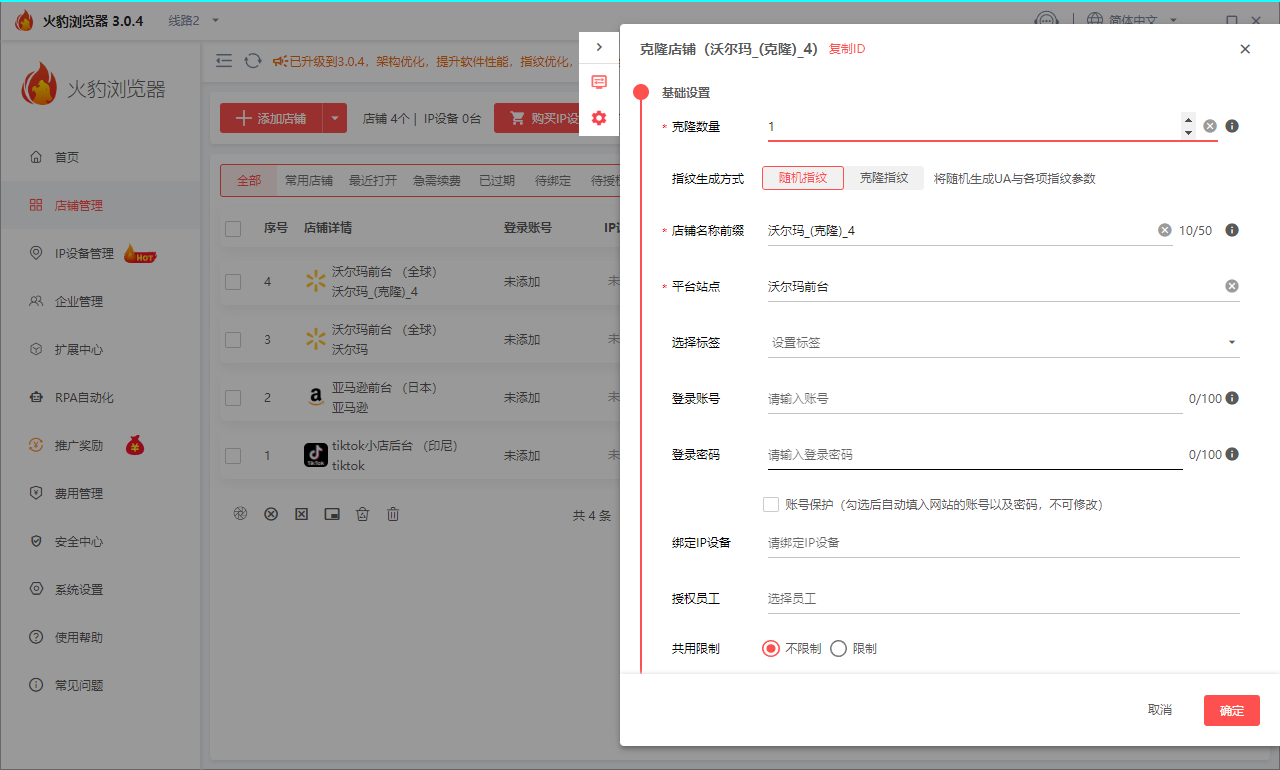Enable 账号保护 checkbox
Screen dimensions: 1280x770
771,504
